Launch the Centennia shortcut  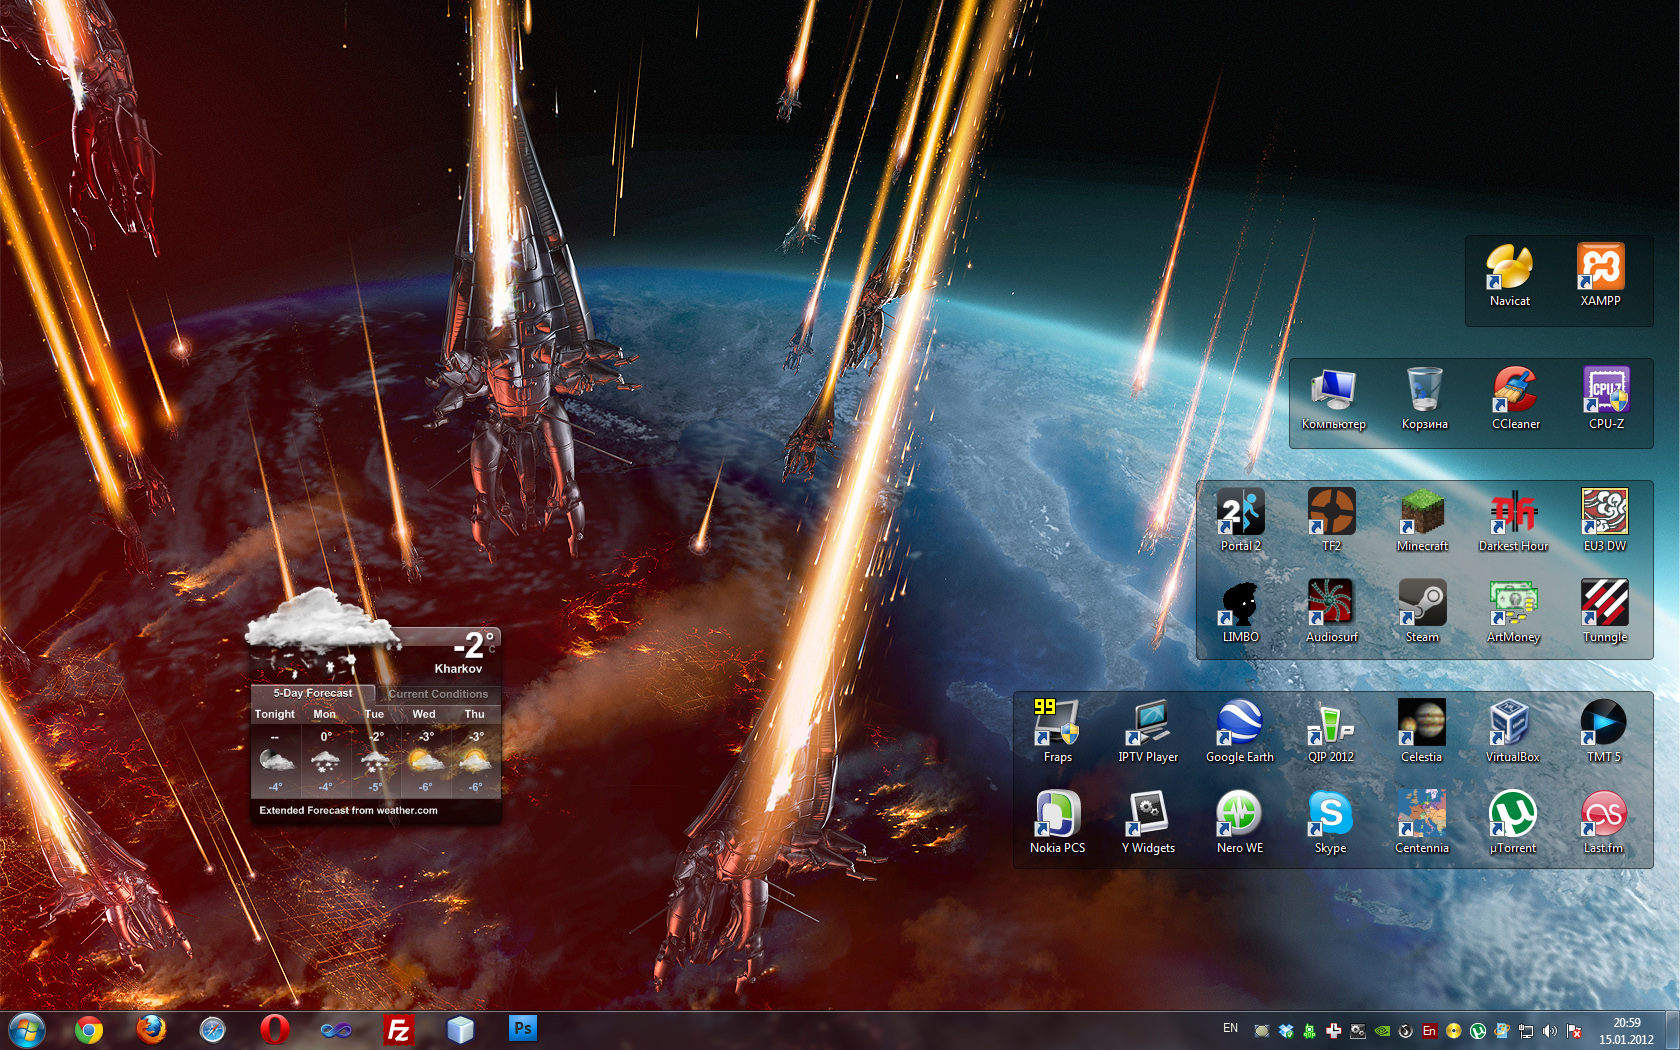click(1421, 822)
